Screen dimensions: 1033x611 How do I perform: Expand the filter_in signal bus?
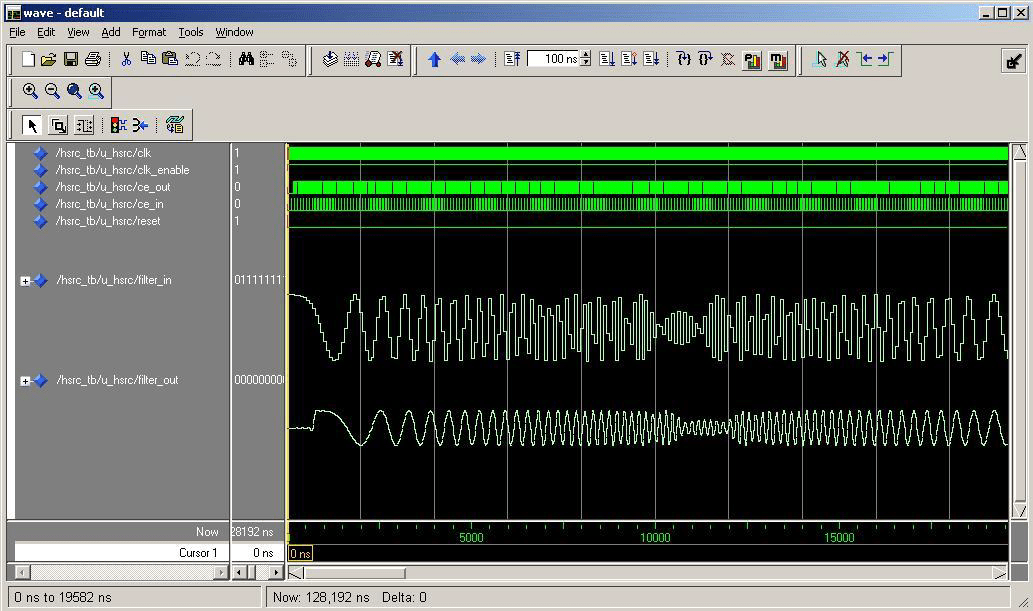click(x=25, y=281)
